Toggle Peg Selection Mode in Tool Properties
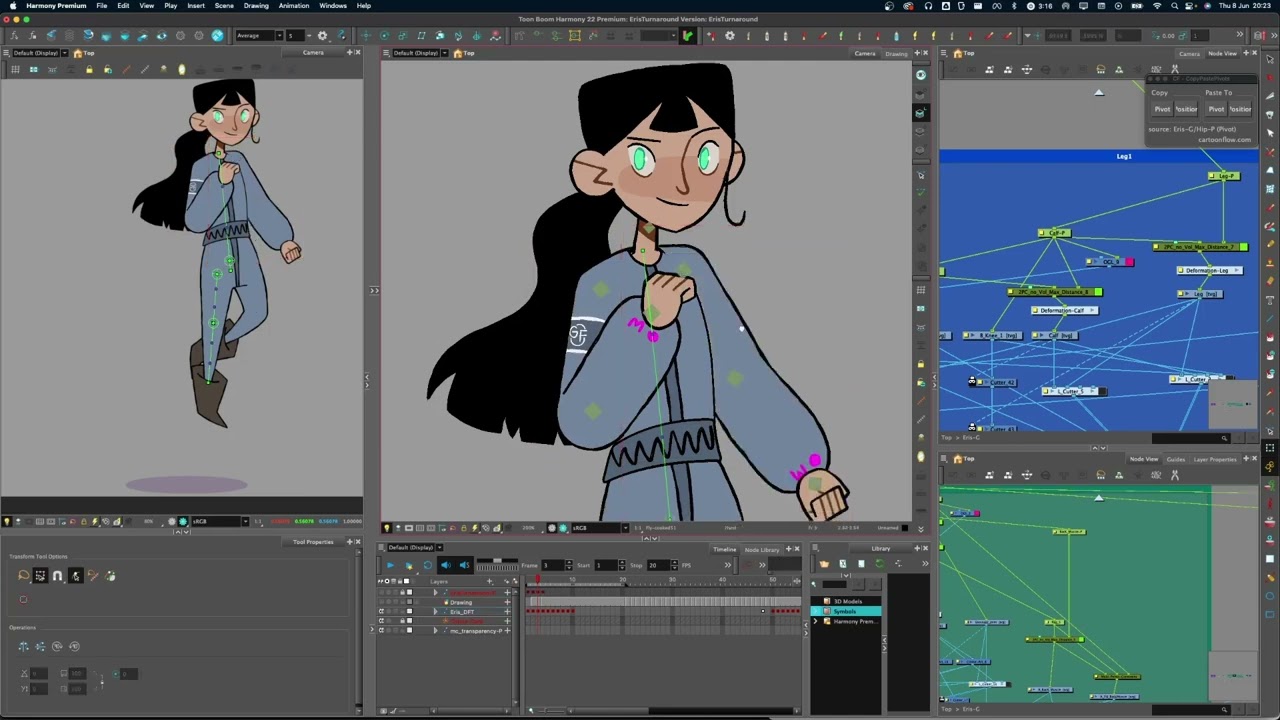This screenshot has width=1280, height=720. click(x=40, y=576)
